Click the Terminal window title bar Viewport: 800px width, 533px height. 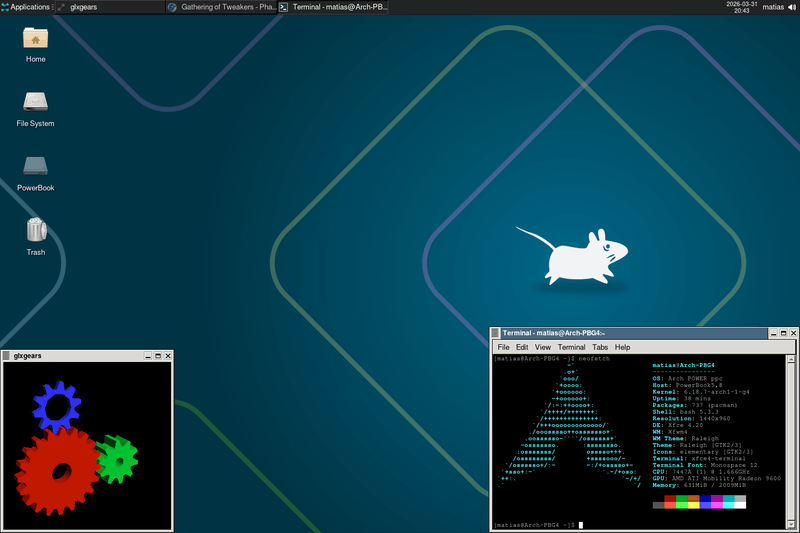point(634,333)
